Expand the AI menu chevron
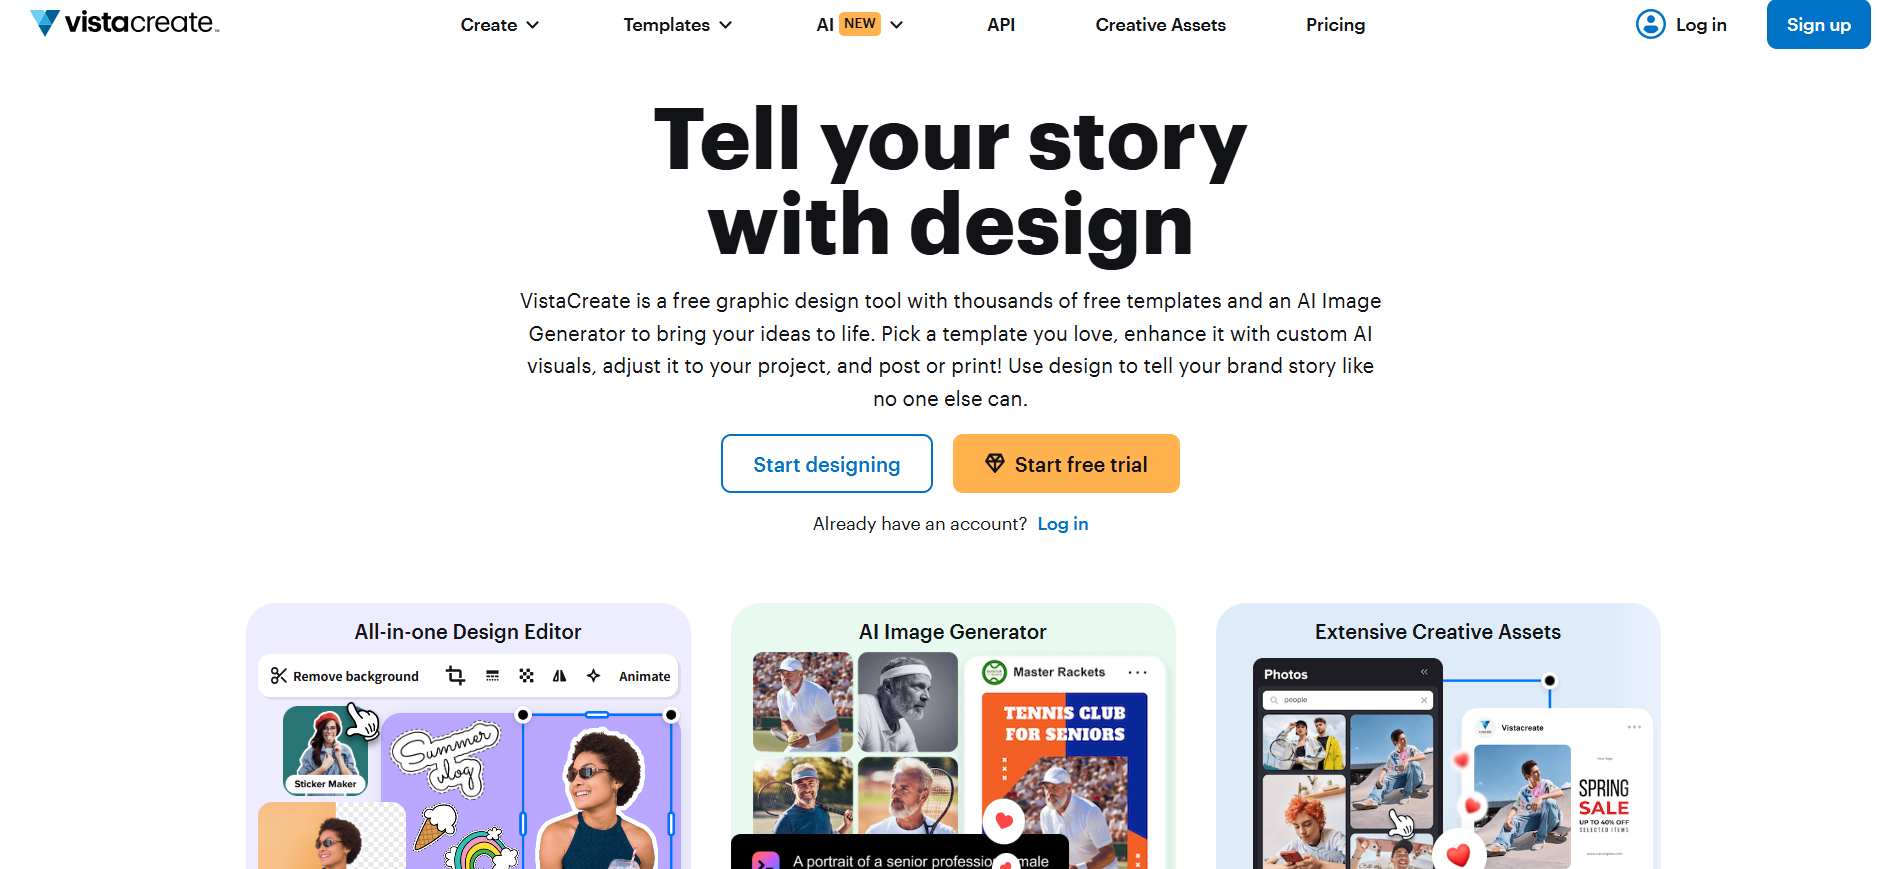 click(x=897, y=24)
